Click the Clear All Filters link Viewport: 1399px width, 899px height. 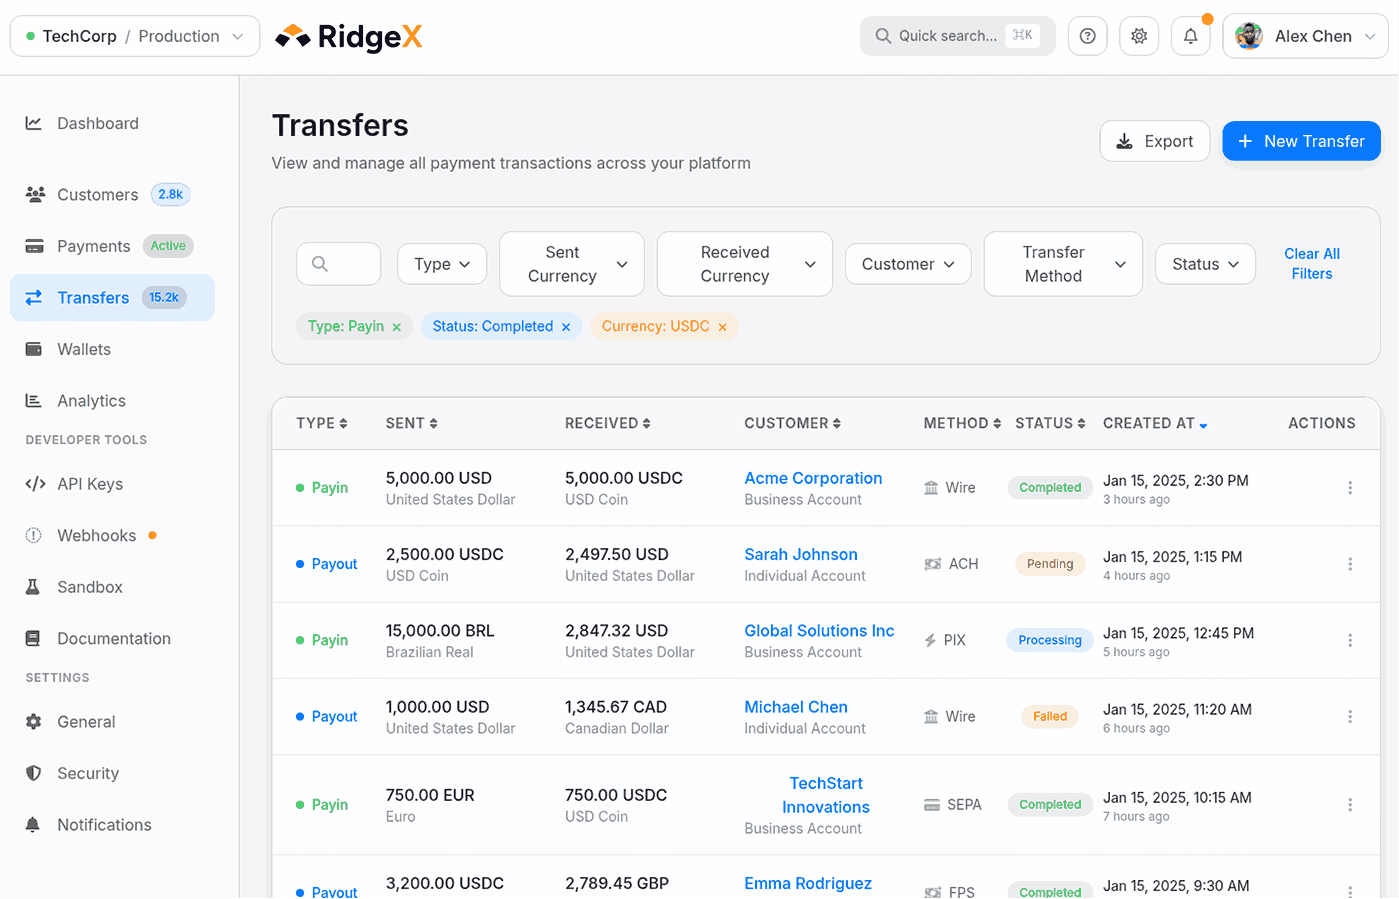tap(1311, 264)
